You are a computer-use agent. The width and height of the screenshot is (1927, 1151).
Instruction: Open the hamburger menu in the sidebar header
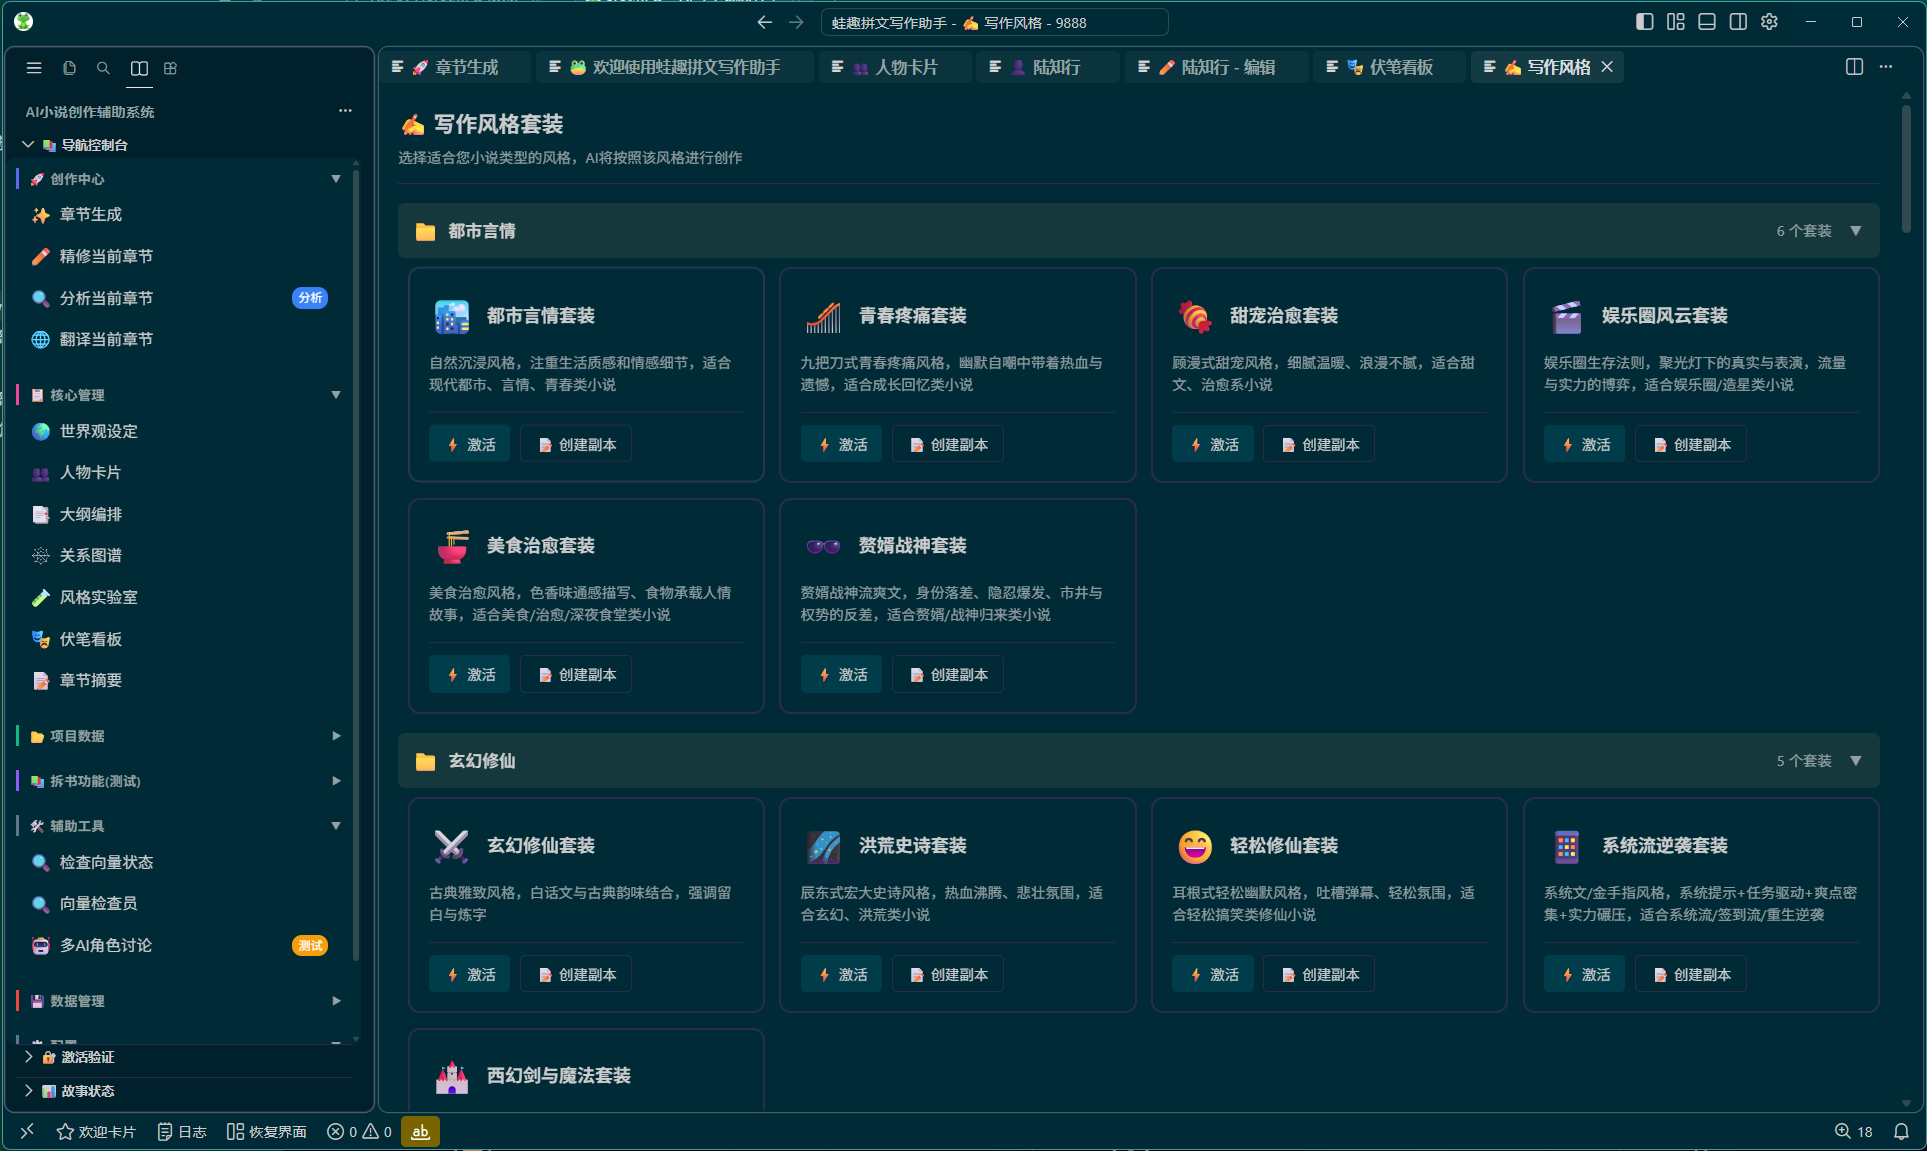34,68
